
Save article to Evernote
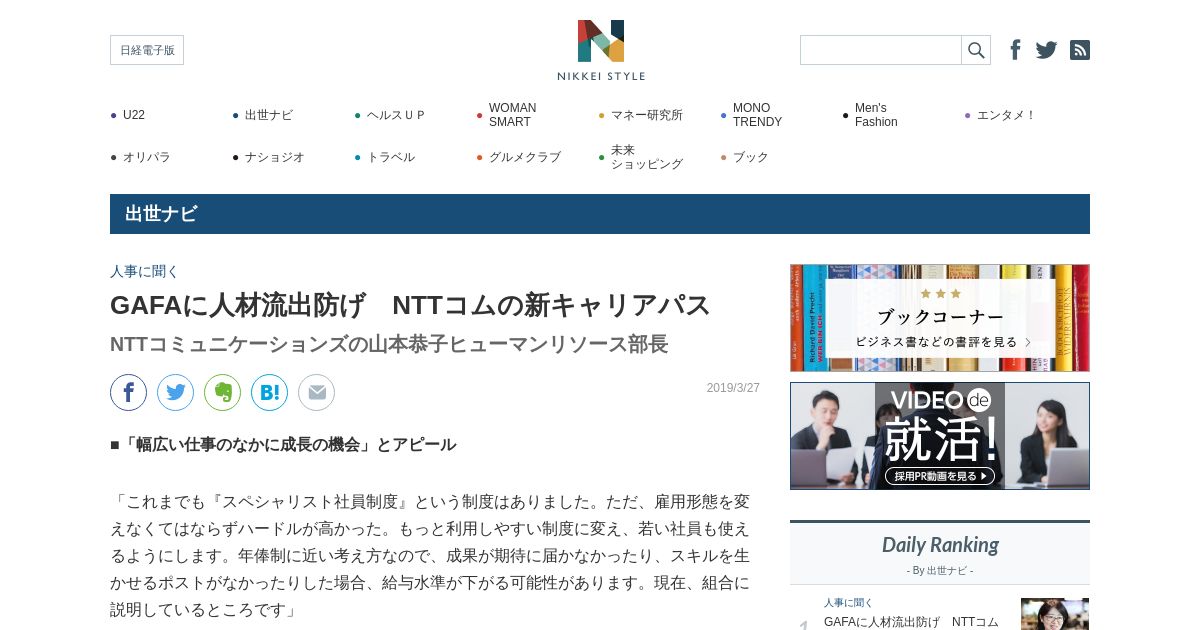223,392
